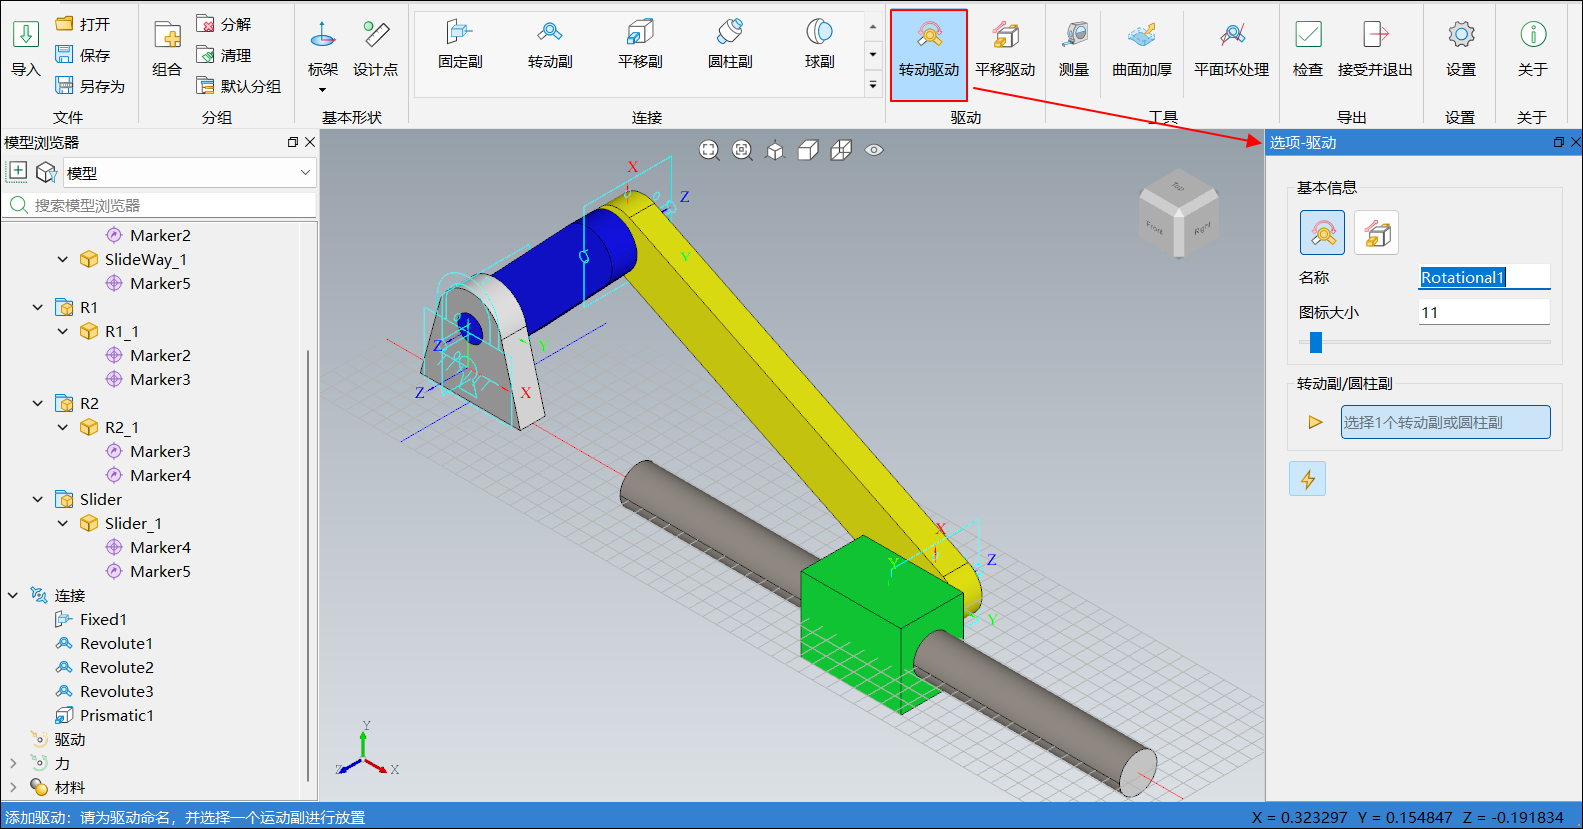Select Revolute2 in the model tree

pyautogui.click(x=116, y=667)
